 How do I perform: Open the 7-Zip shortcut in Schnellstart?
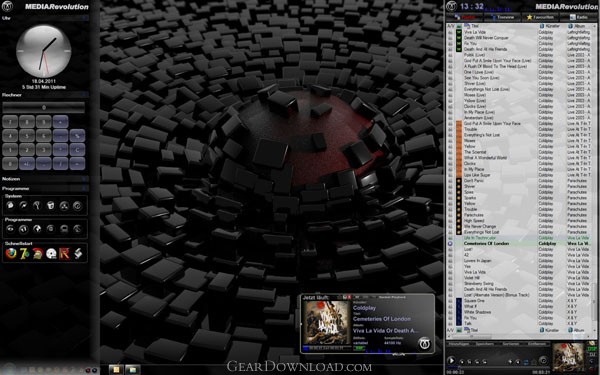24,253
